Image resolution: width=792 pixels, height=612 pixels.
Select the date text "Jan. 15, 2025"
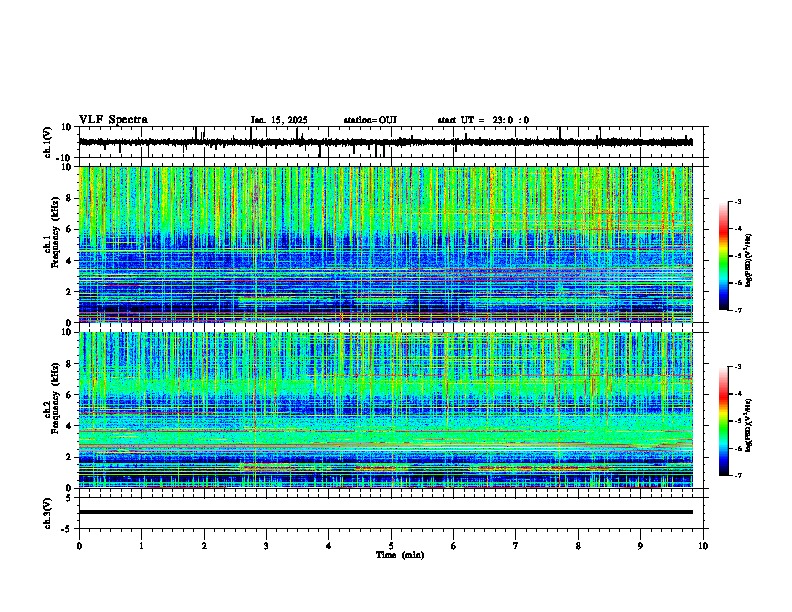click(x=279, y=120)
